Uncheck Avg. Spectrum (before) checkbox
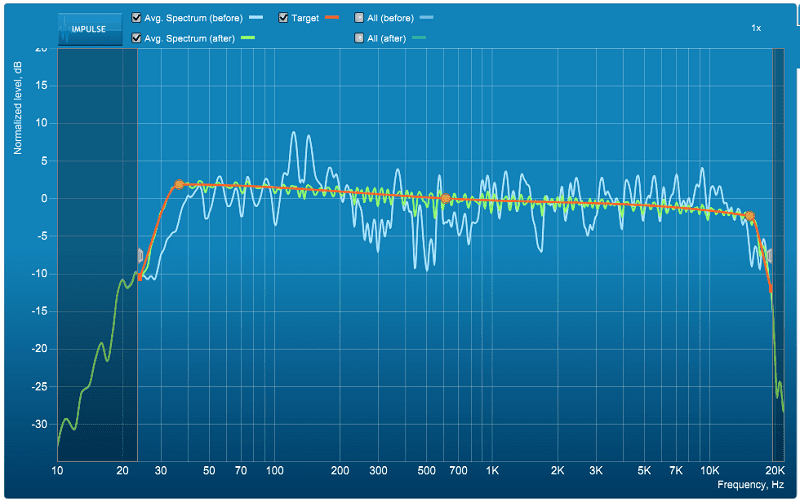This screenshot has height=502, width=800. pos(136,18)
